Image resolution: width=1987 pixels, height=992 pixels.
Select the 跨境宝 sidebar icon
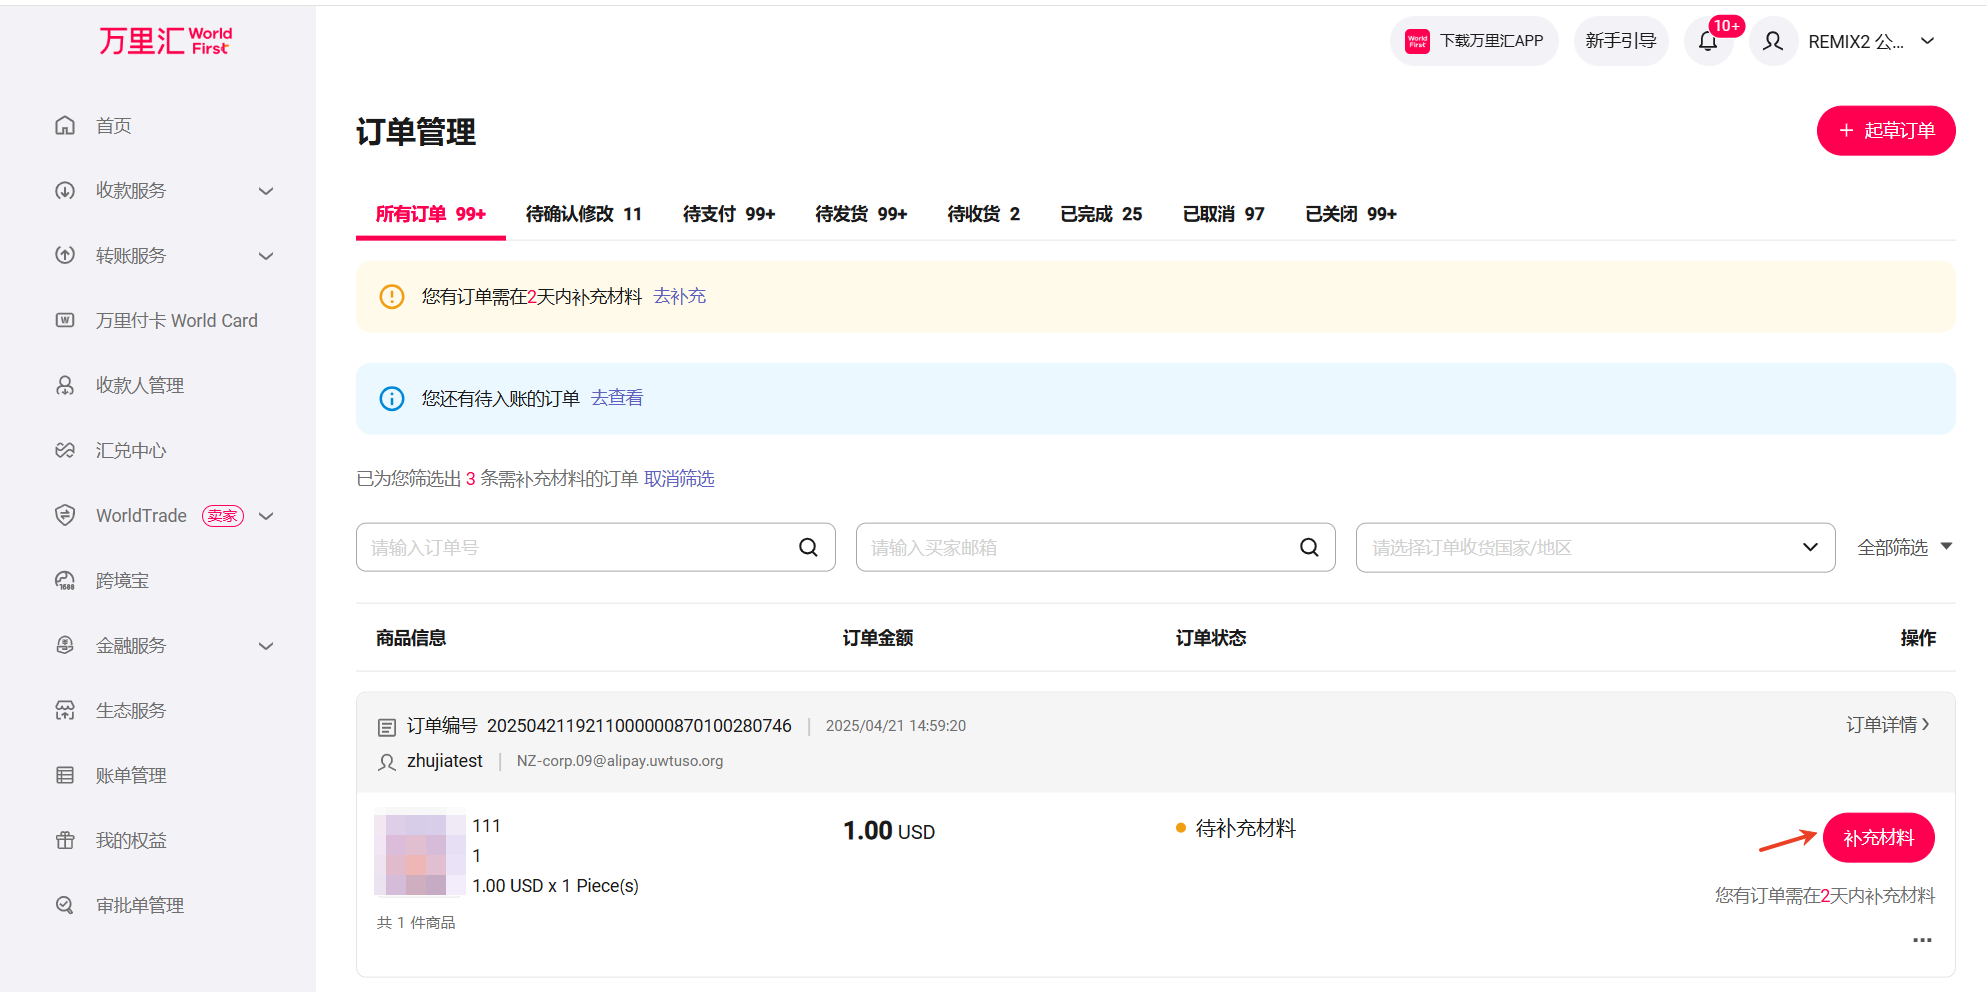64,580
